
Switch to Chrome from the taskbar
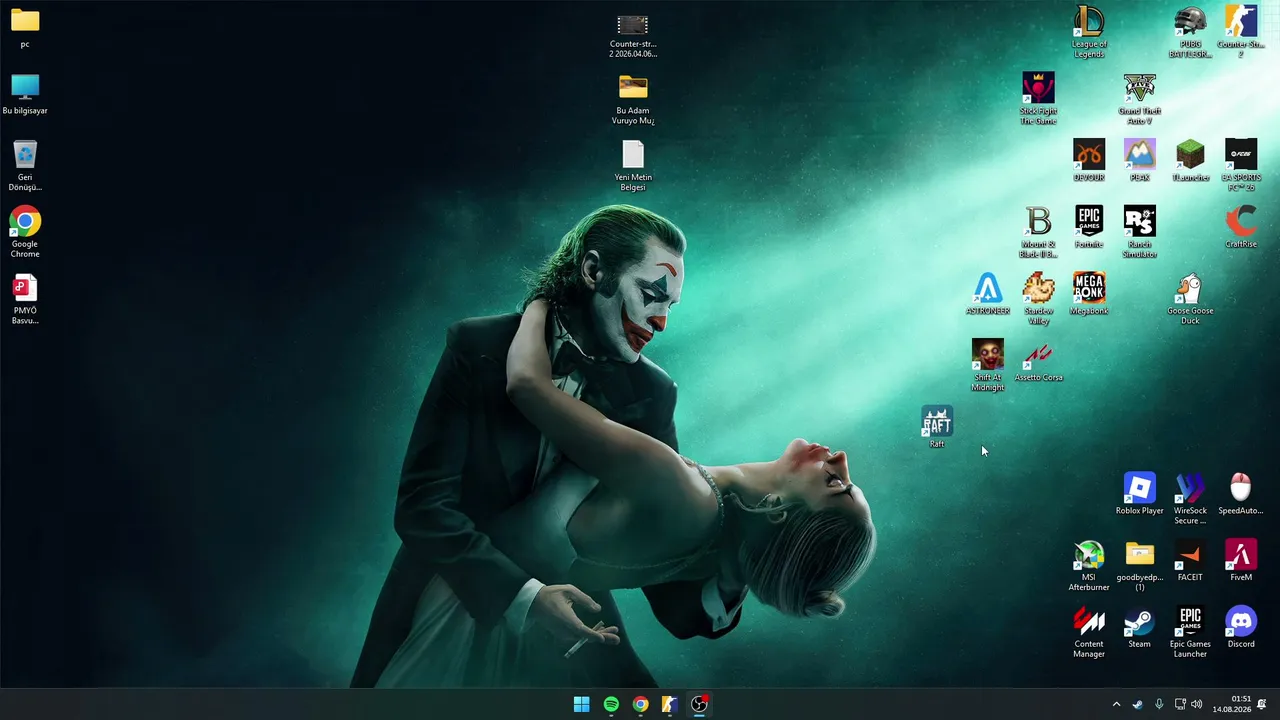pos(640,704)
